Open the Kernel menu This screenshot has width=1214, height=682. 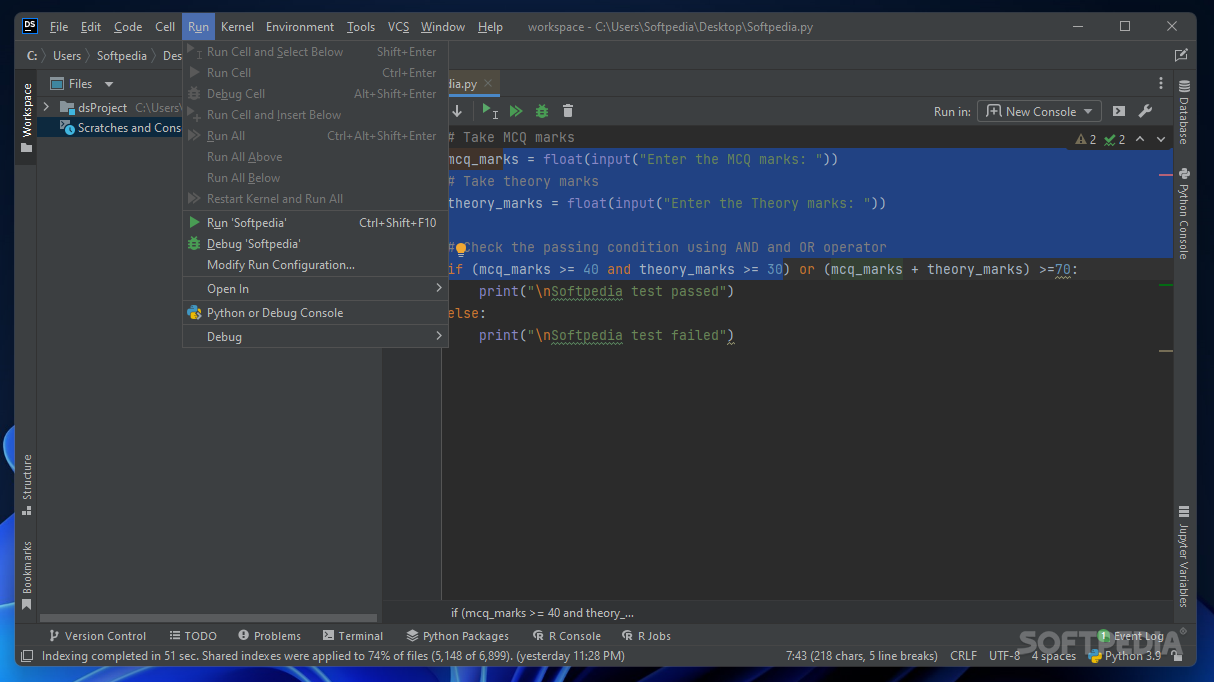click(237, 27)
